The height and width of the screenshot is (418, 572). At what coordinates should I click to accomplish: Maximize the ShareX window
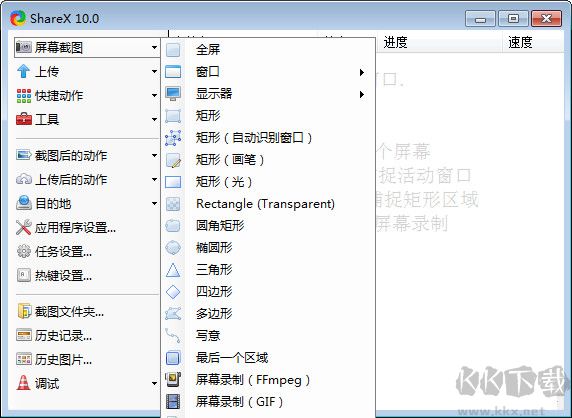(513, 18)
